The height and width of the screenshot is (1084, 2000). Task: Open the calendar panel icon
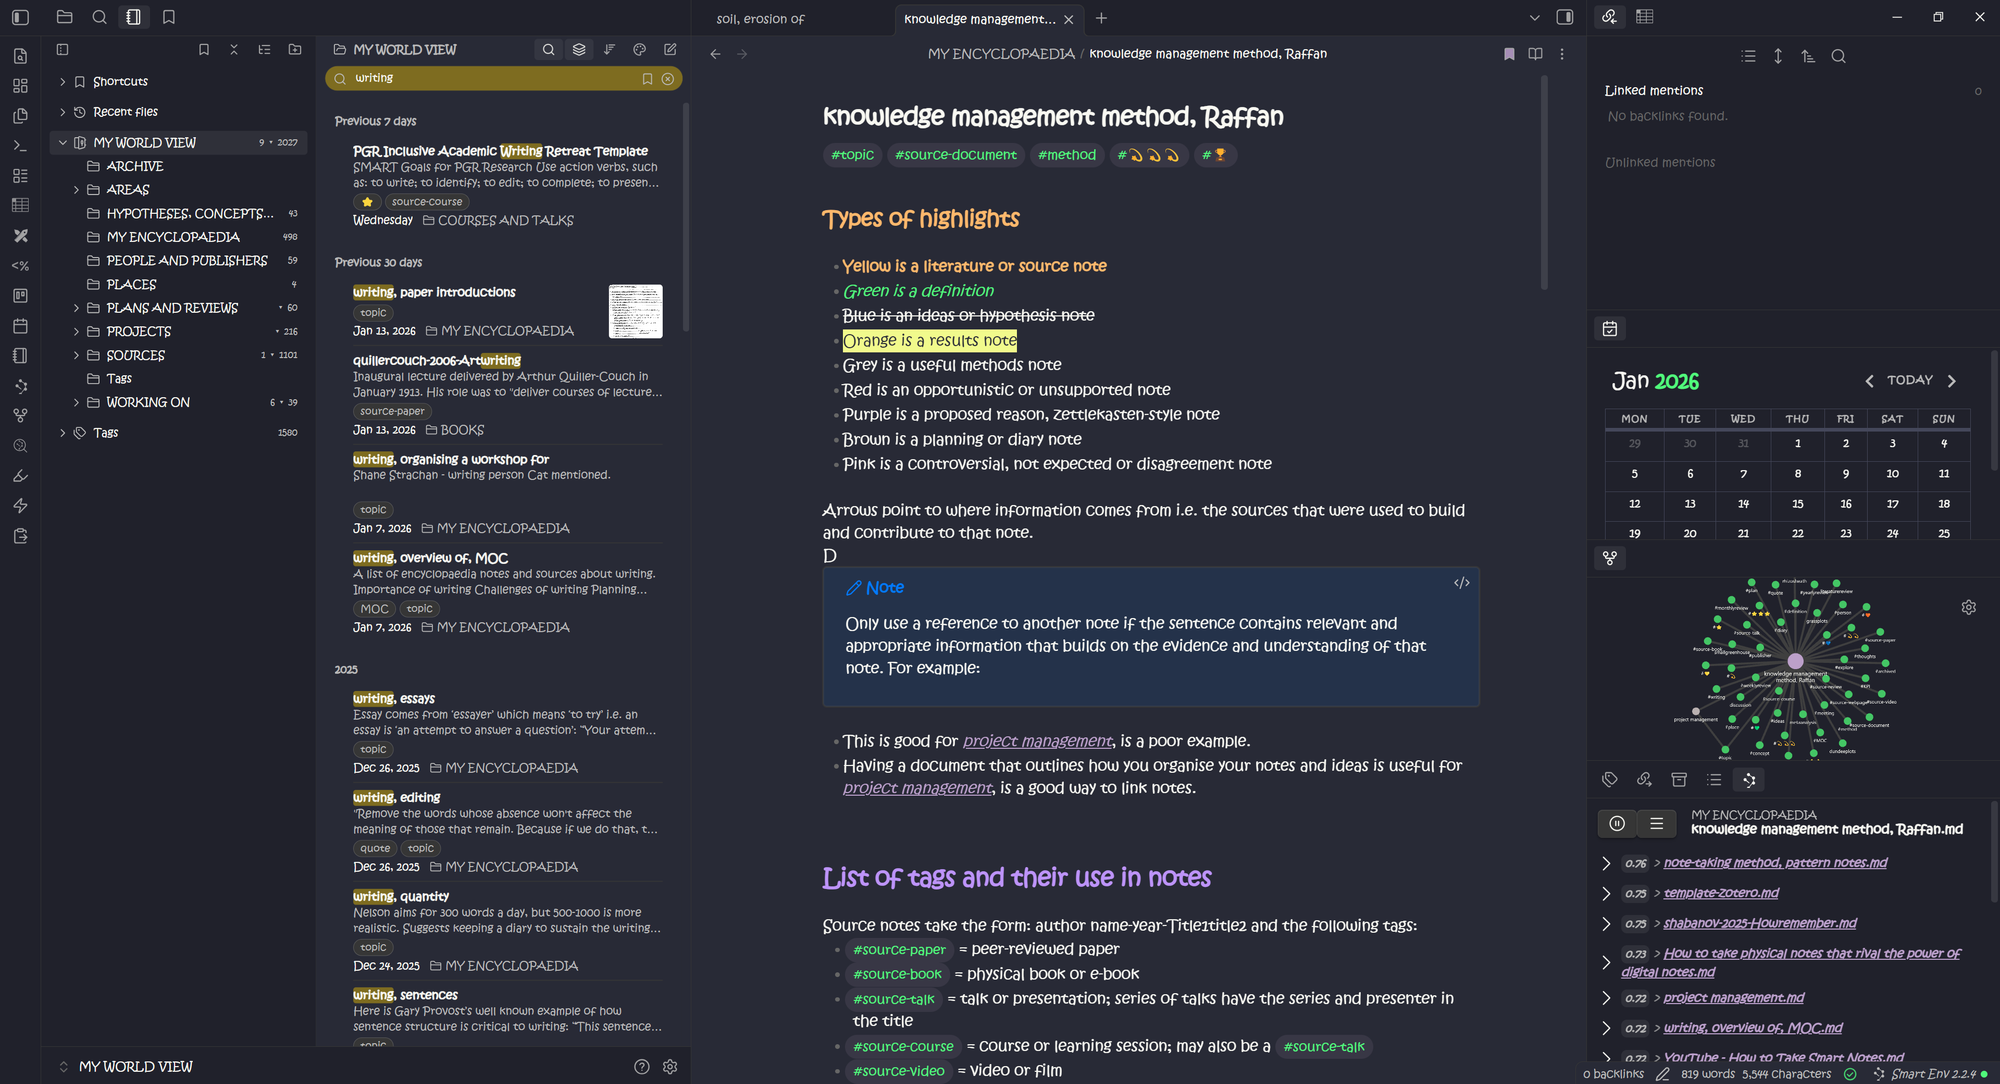[1610, 329]
